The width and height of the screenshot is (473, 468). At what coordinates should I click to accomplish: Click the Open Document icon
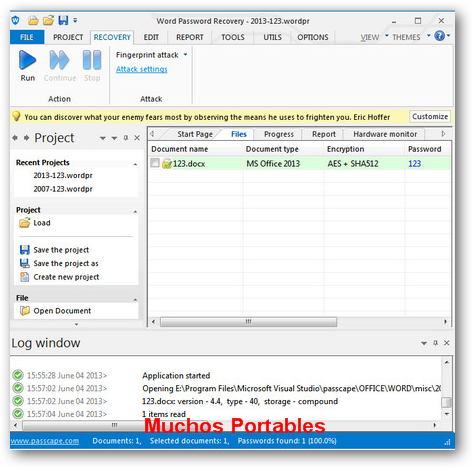pyautogui.click(x=25, y=311)
